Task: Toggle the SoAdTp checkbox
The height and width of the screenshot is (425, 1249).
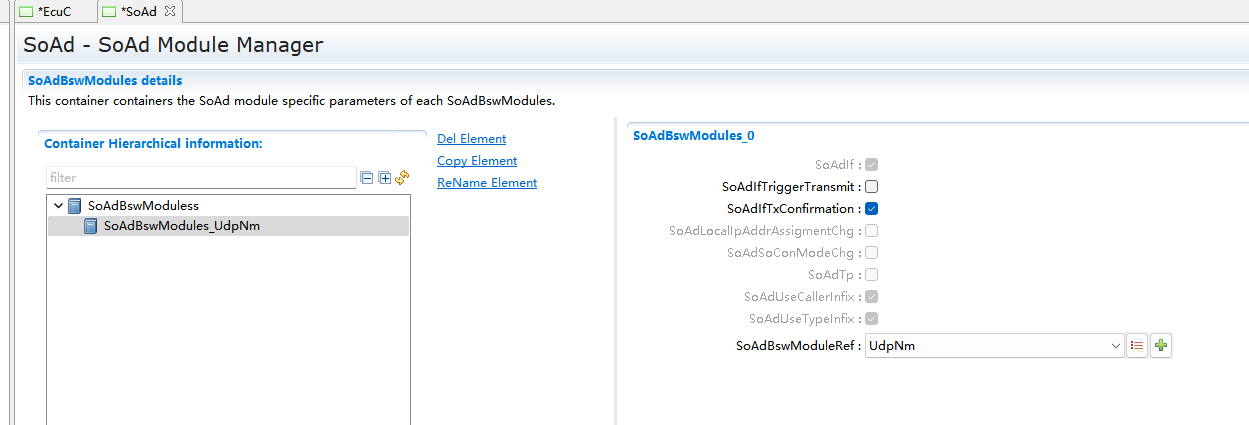Action: [x=871, y=275]
